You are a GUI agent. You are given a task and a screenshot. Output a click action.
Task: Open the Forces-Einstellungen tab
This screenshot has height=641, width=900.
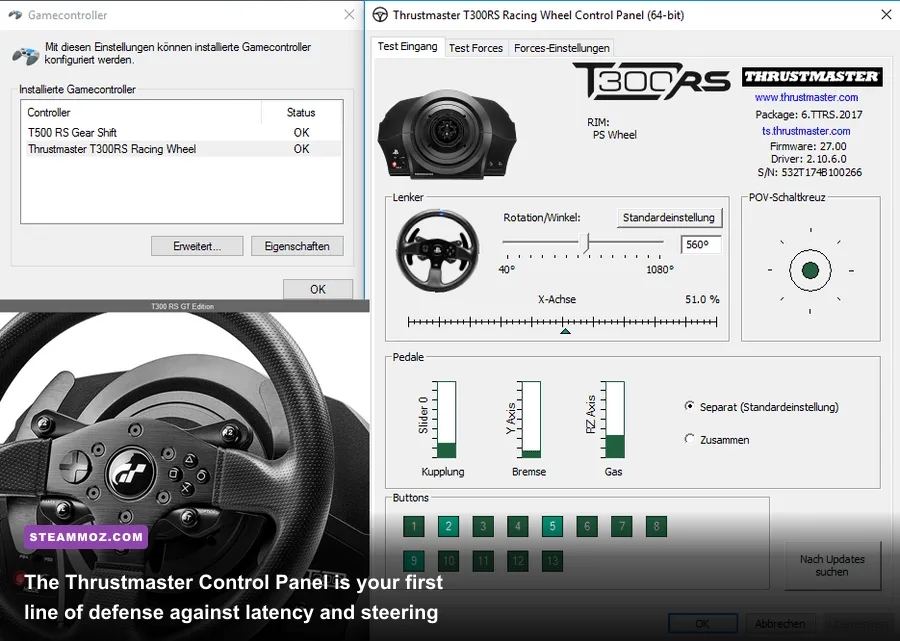pos(561,48)
